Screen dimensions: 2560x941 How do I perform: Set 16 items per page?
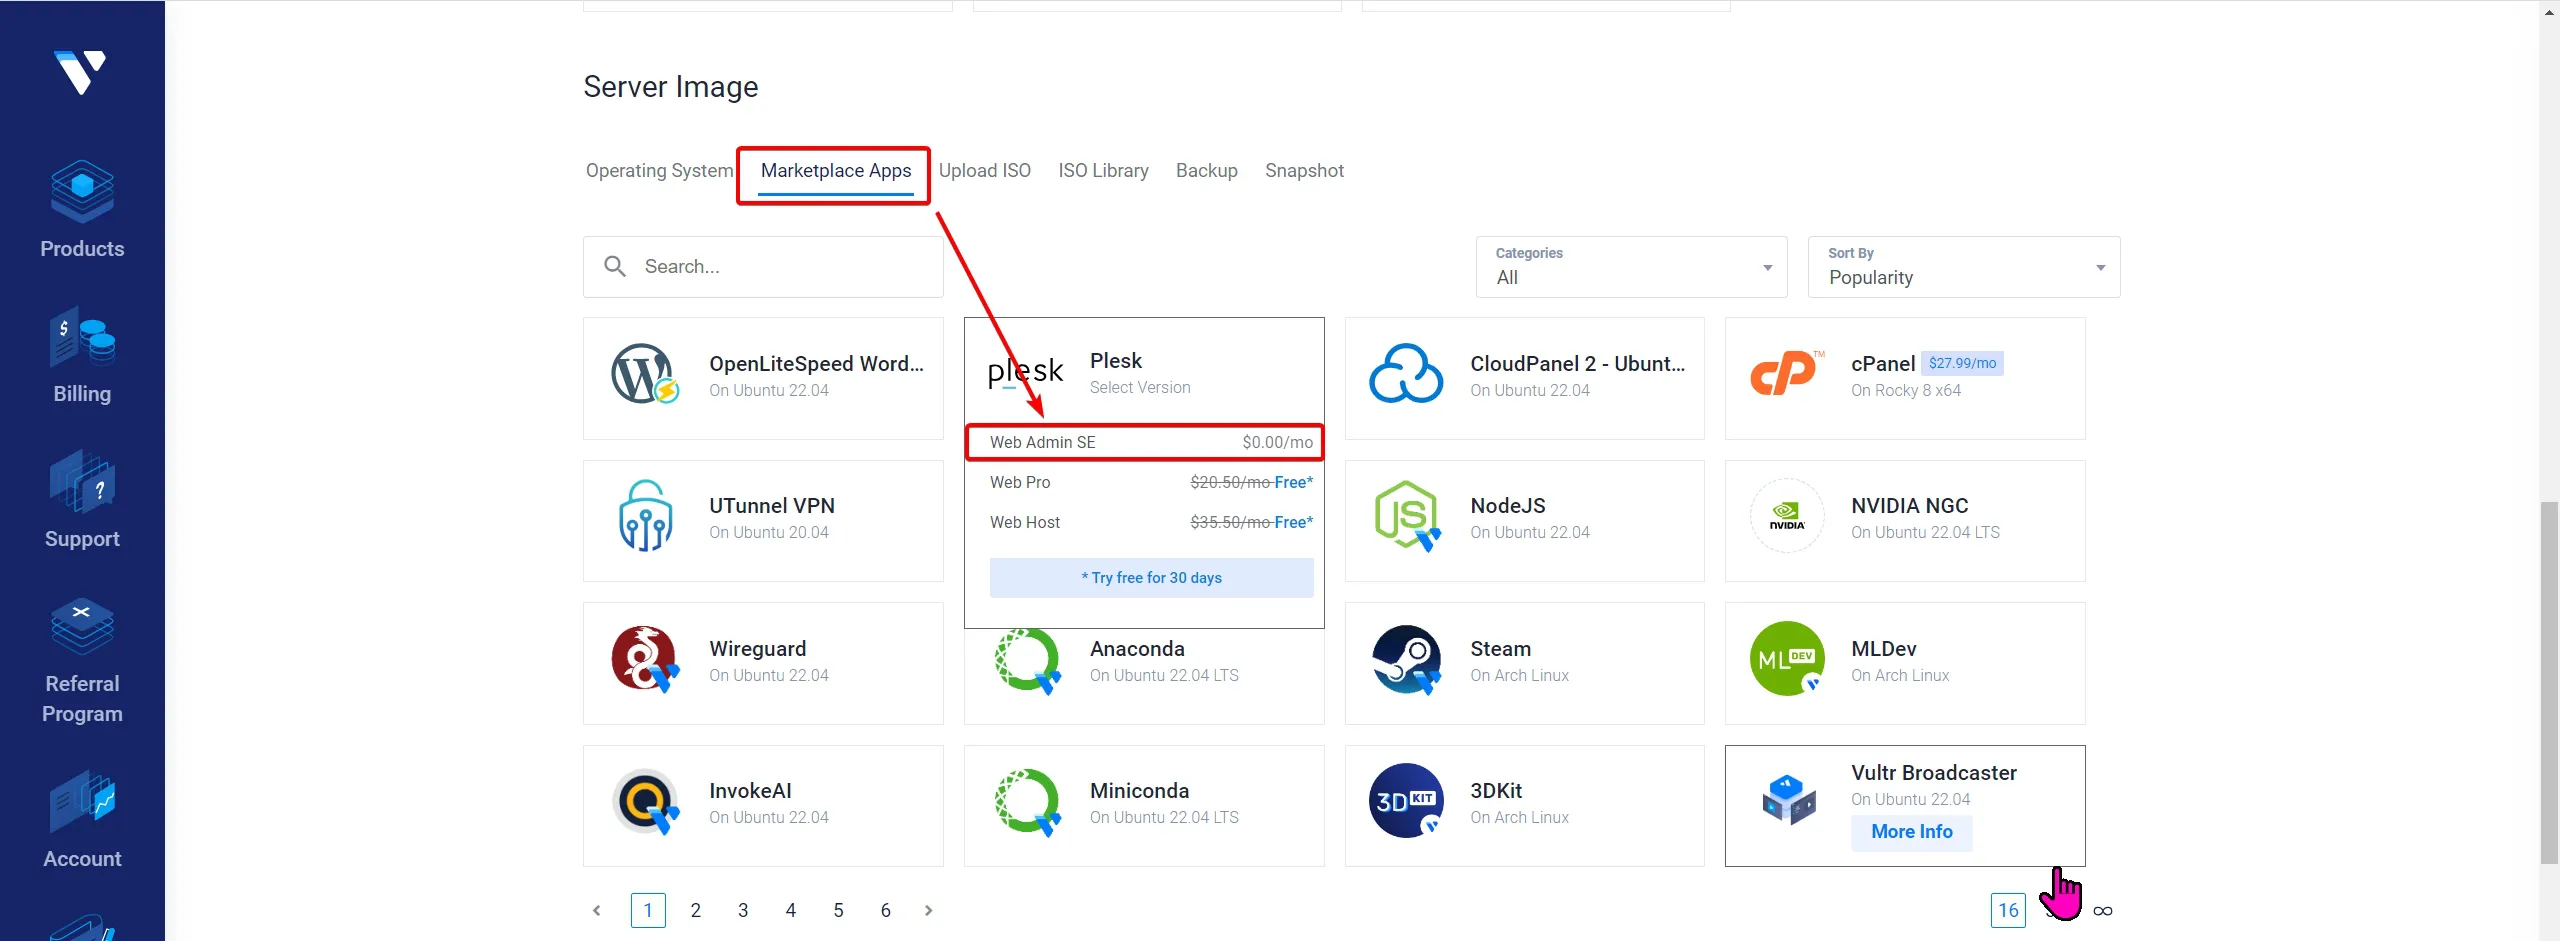click(x=2008, y=910)
